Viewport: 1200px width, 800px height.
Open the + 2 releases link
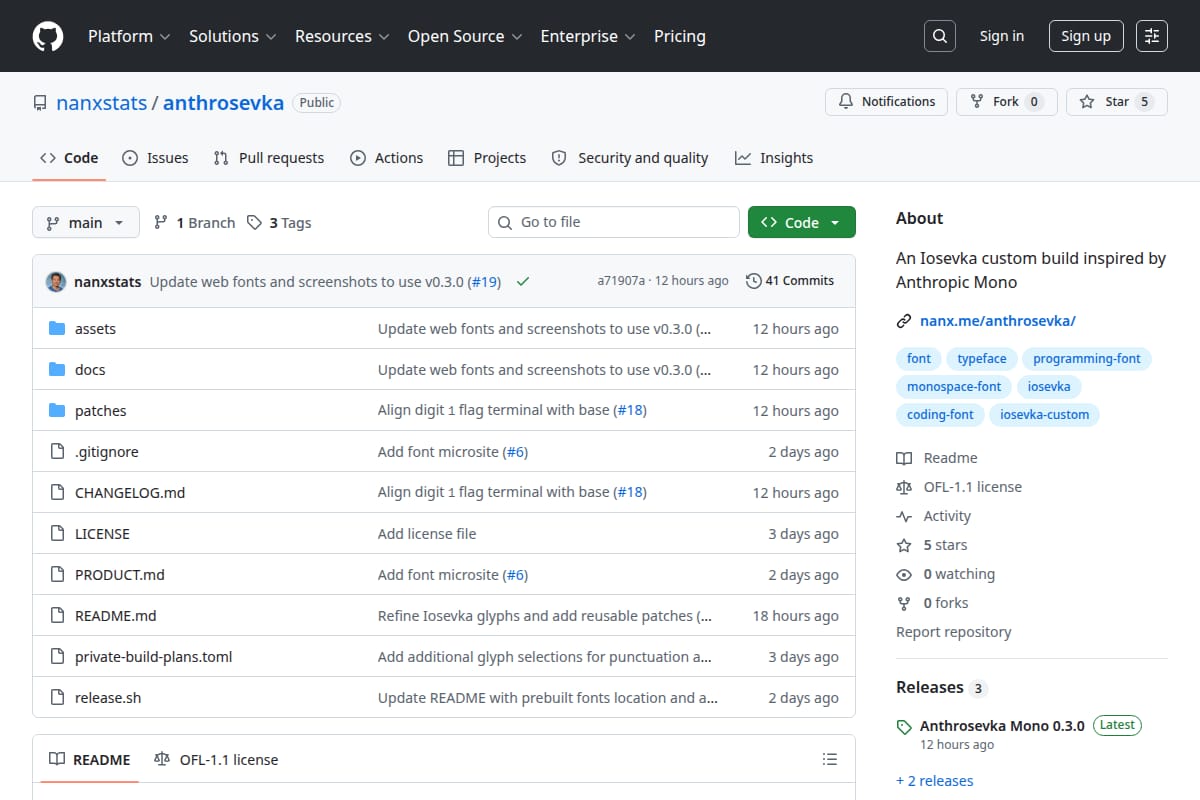[x=935, y=781]
